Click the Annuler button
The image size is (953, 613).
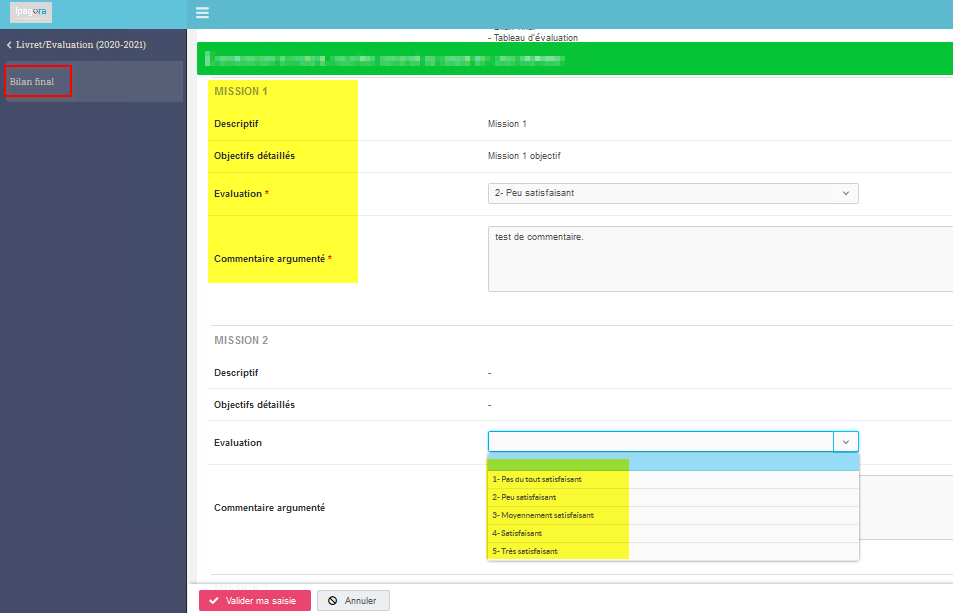pos(353,600)
